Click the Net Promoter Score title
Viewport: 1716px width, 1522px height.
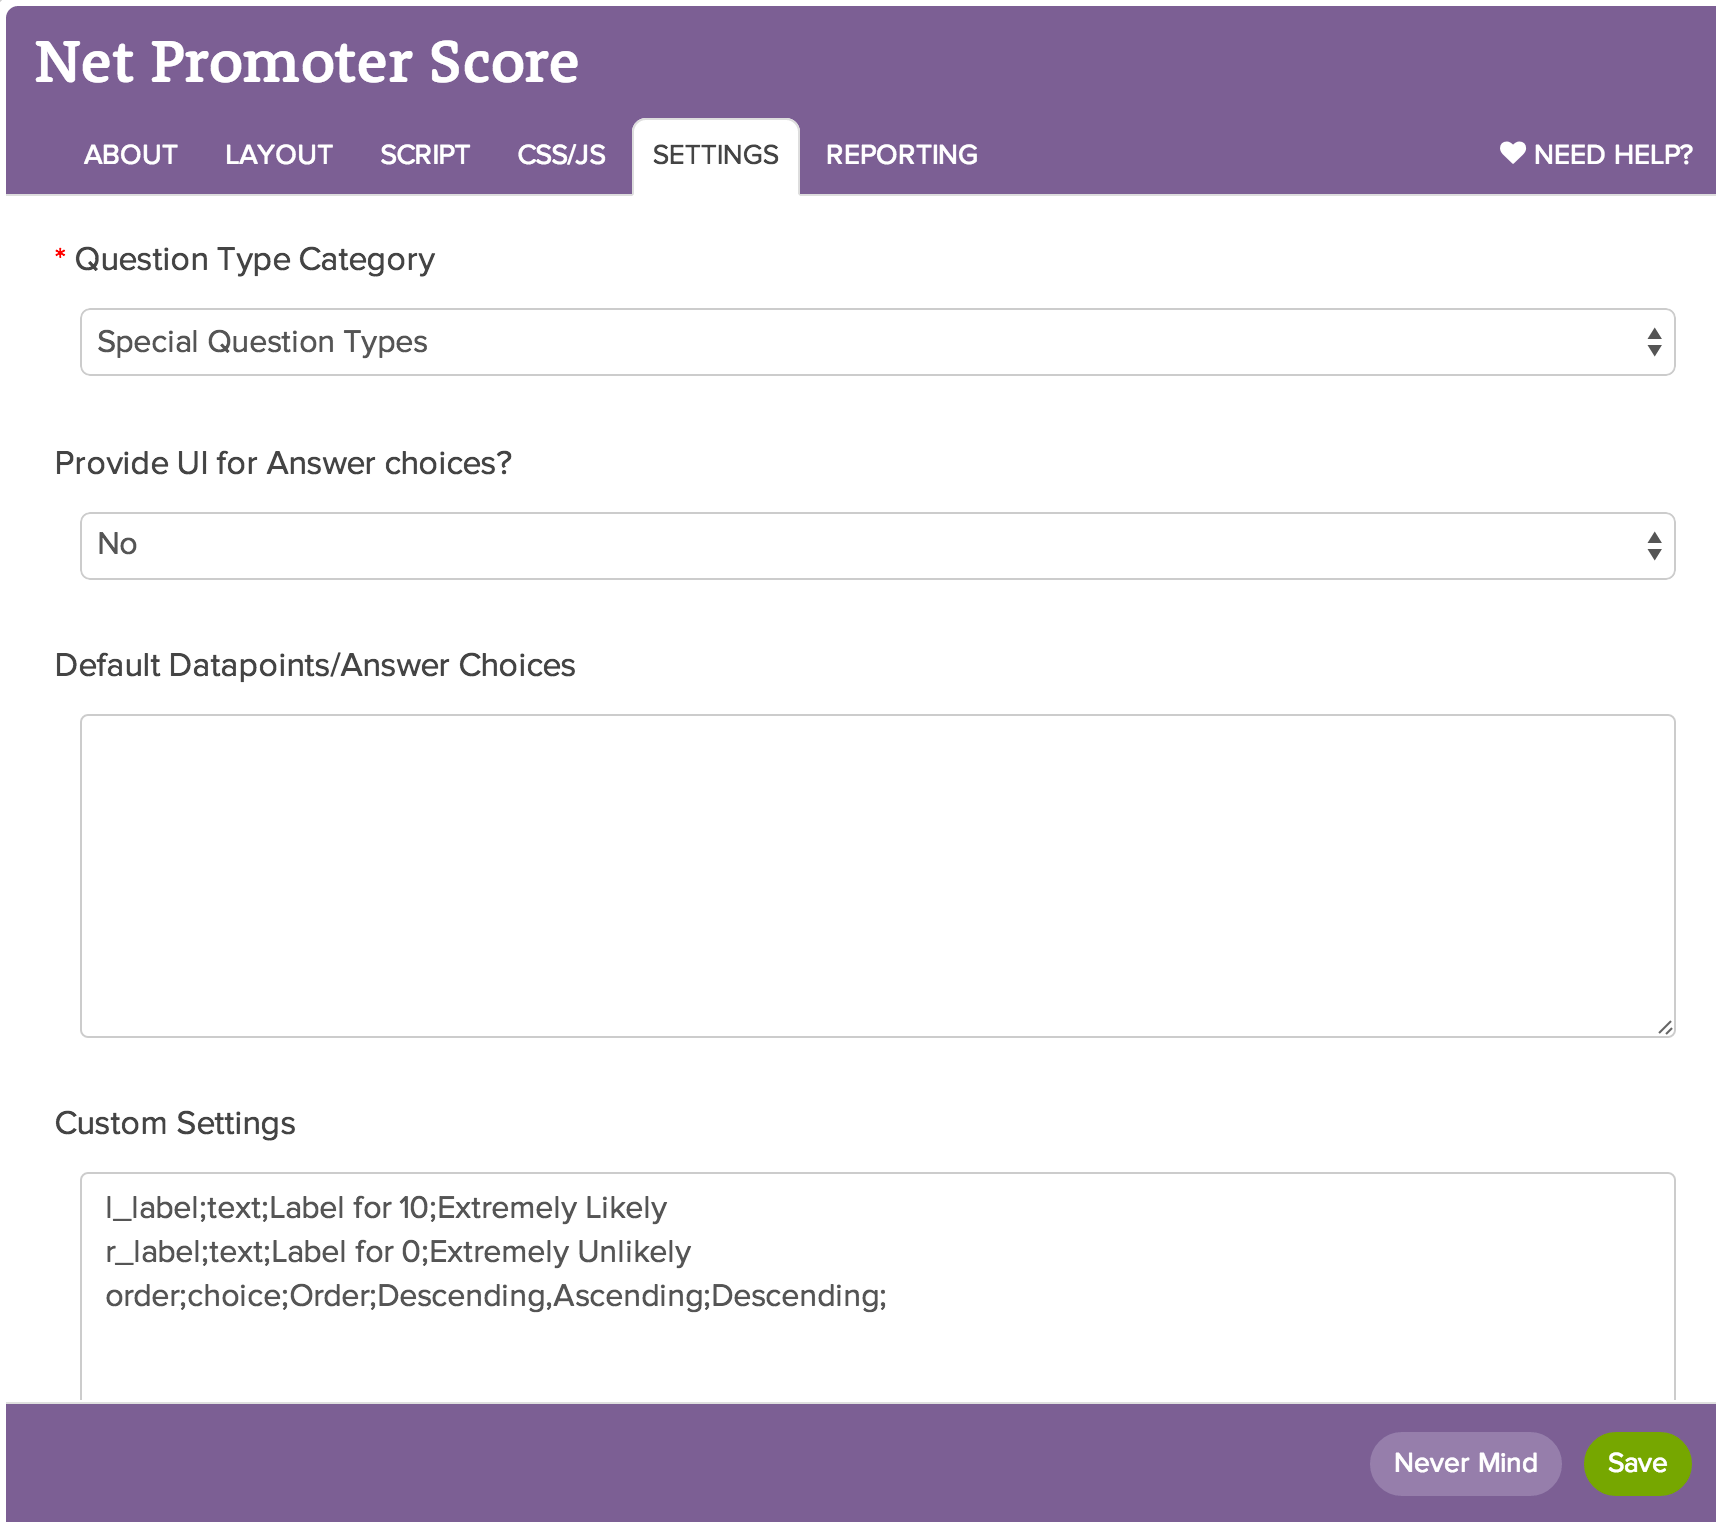pos(307,62)
